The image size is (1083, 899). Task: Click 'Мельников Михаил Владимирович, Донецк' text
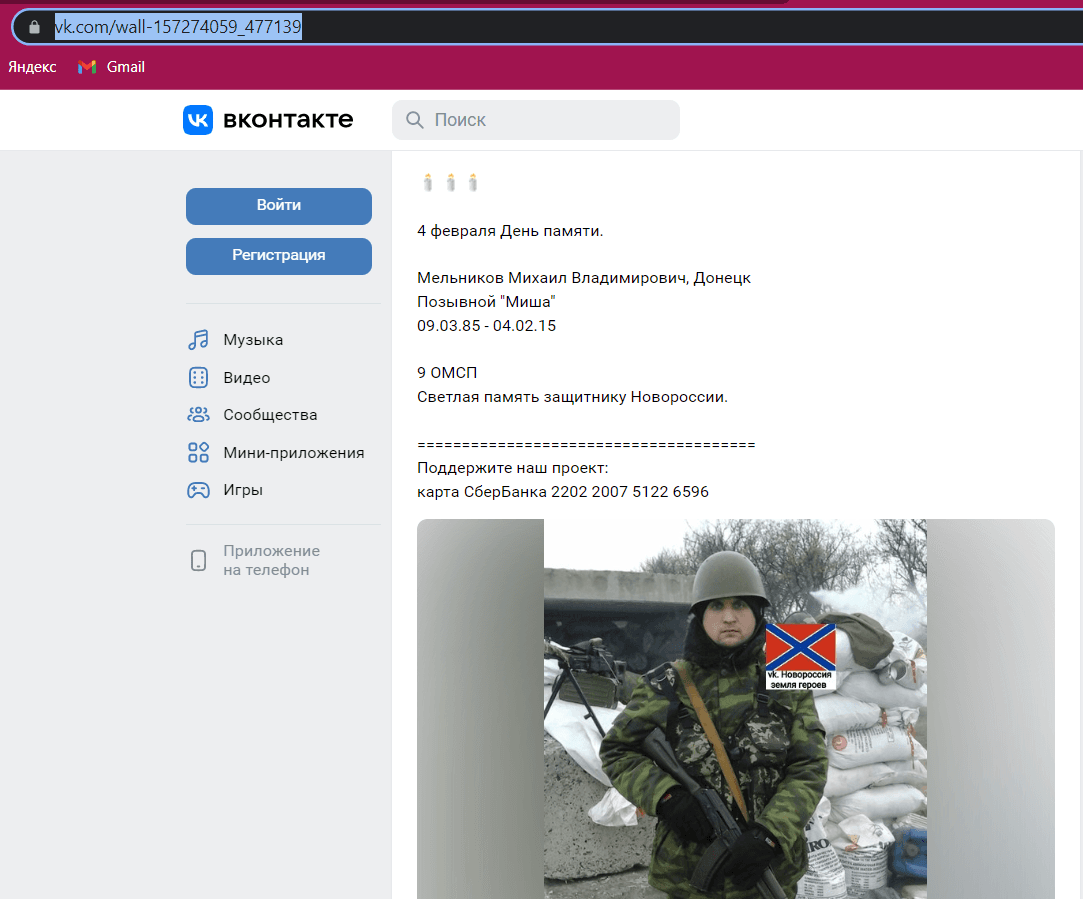584,278
